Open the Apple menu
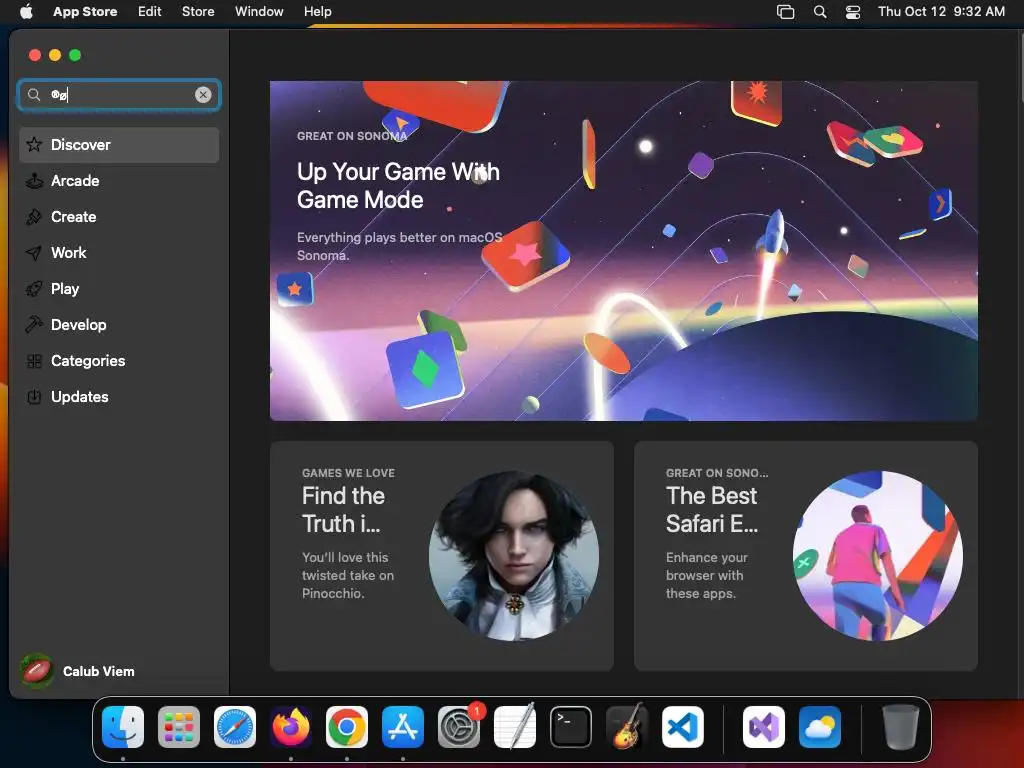This screenshot has height=768, width=1024. (x=26, y=11)
